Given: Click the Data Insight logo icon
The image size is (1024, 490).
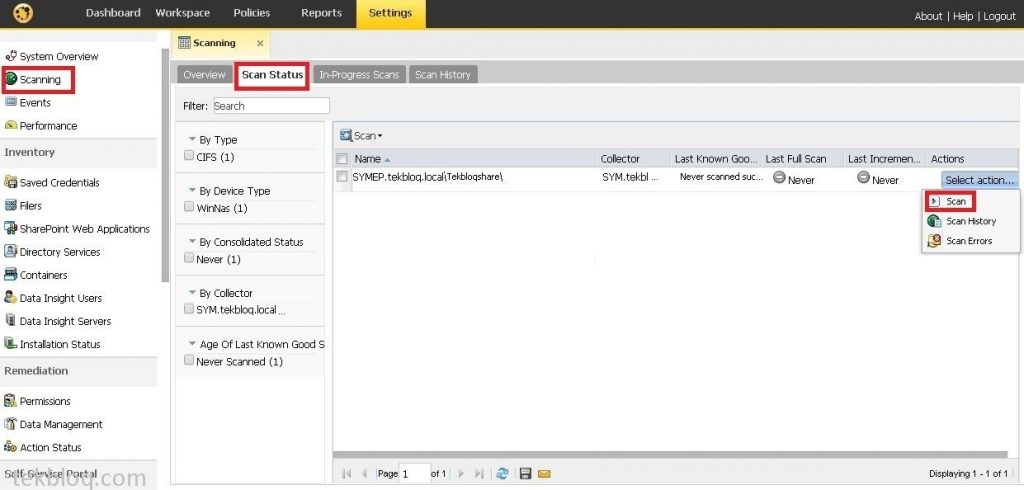Looking at the screenshot, I should (x=24, y=13).
